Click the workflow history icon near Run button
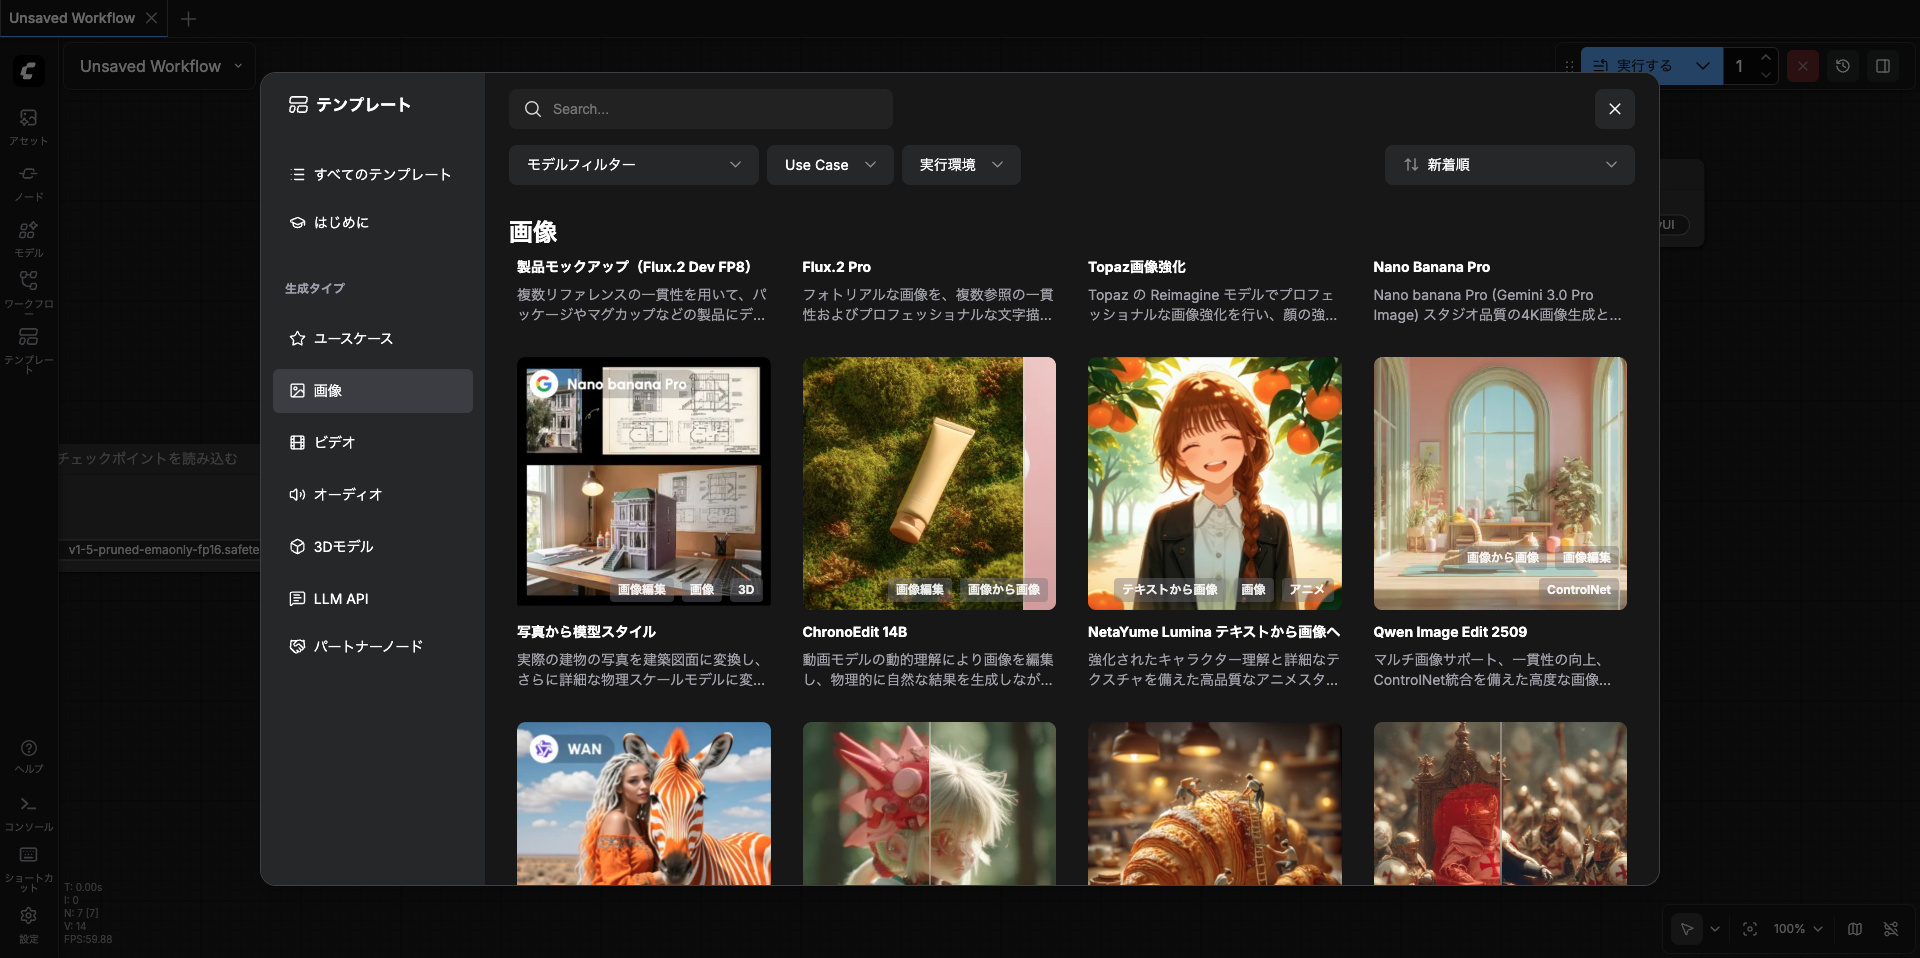1920x958 pixels. pos(1843,65)
